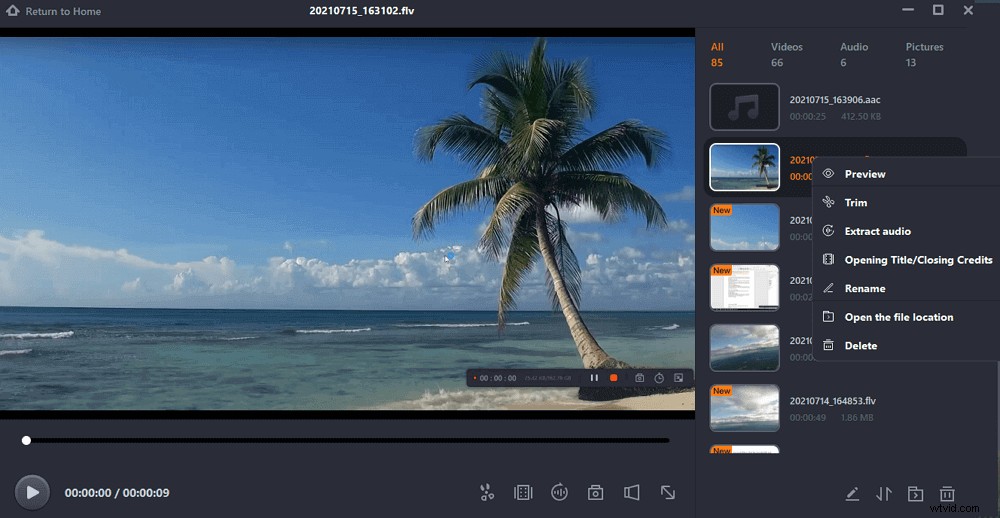Take a screenshot with the camera icon
Viewport: 1000px width, 518px height.
tap(595, 492)
